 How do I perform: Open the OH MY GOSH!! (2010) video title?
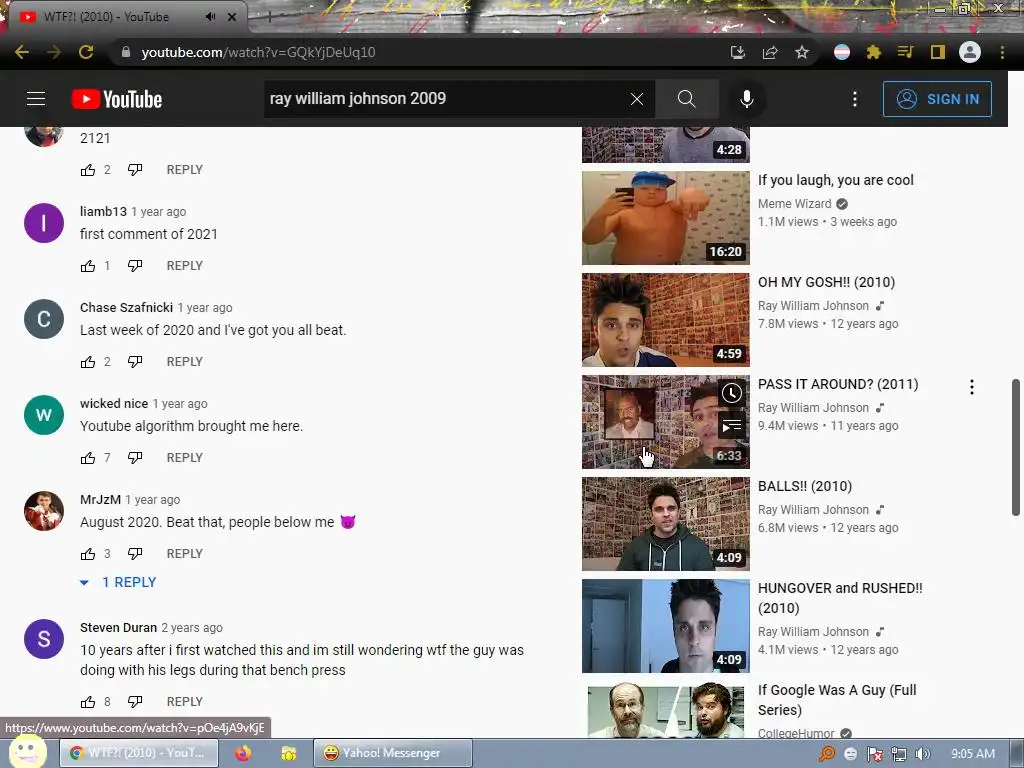[826, 282]
